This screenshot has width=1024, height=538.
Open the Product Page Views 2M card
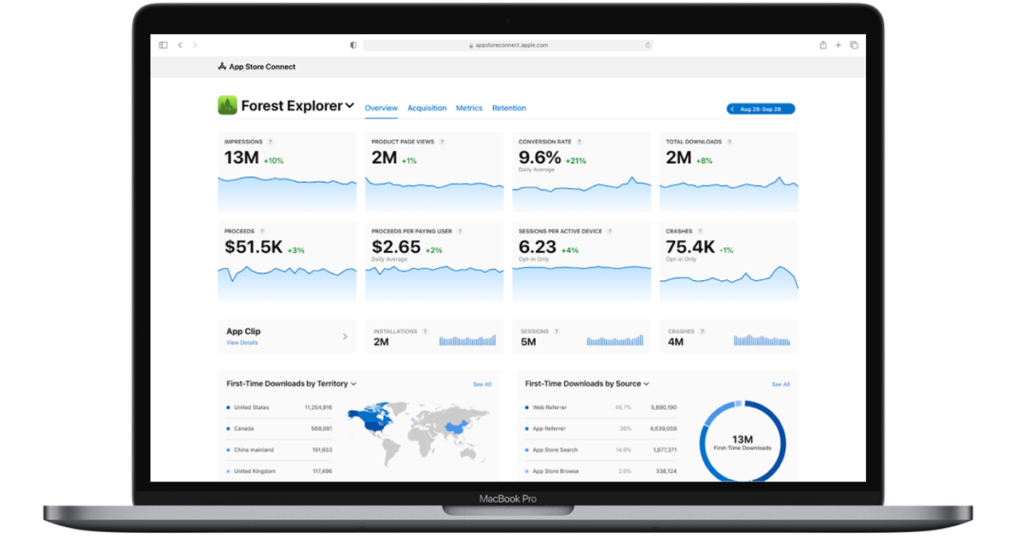tap(434, 172)
